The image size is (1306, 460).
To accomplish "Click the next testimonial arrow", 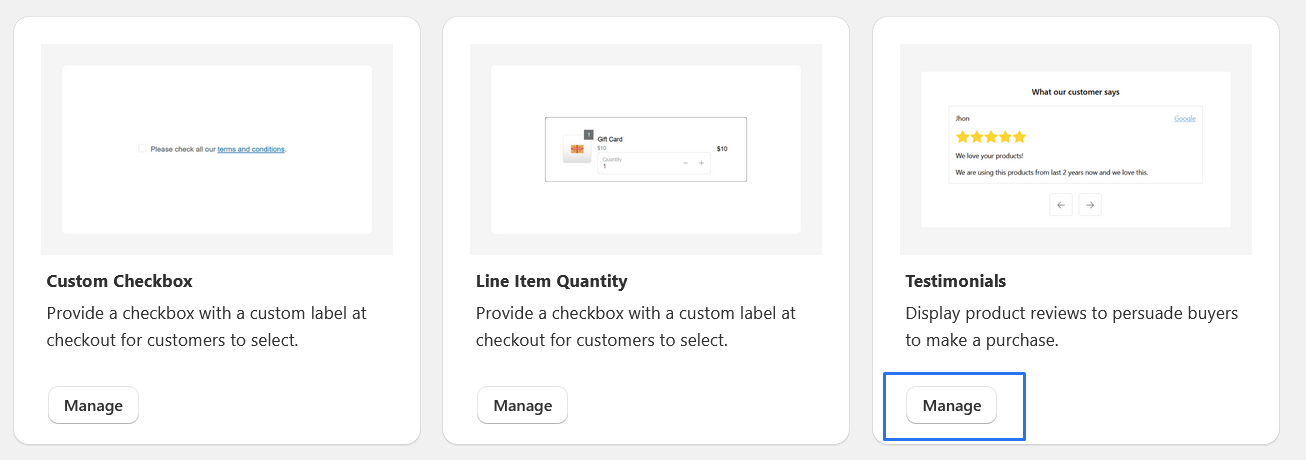I will tap(1090, 205).
